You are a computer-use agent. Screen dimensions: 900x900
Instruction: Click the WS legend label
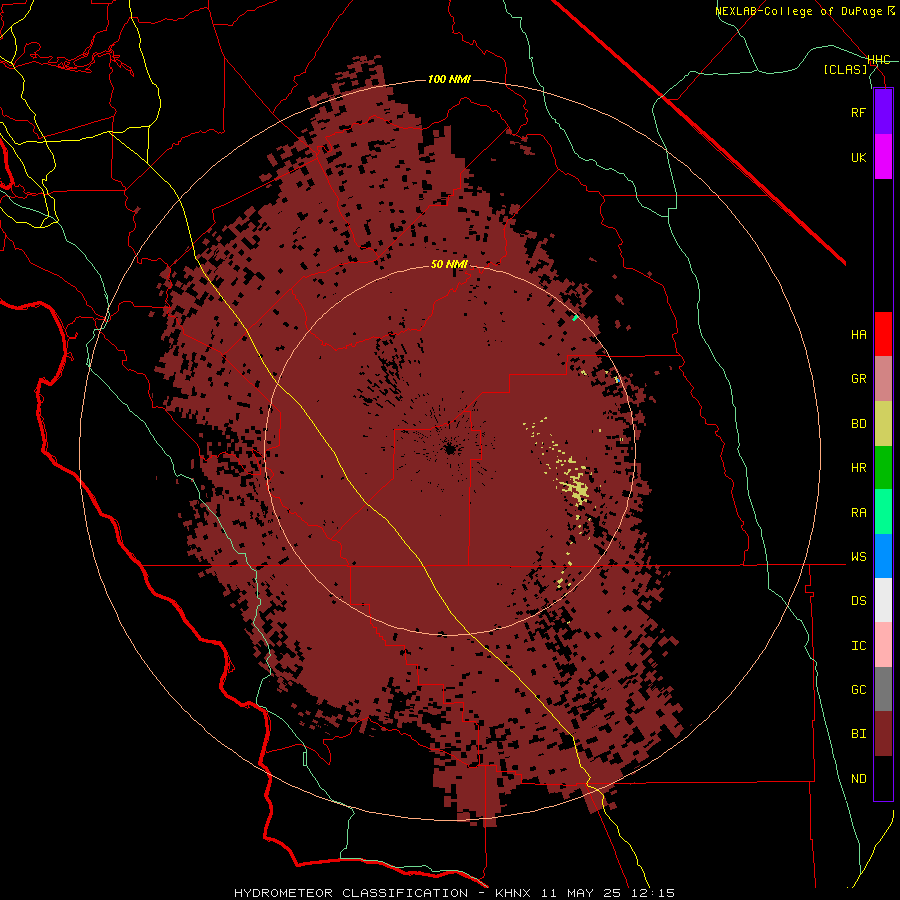pos(858,556)
